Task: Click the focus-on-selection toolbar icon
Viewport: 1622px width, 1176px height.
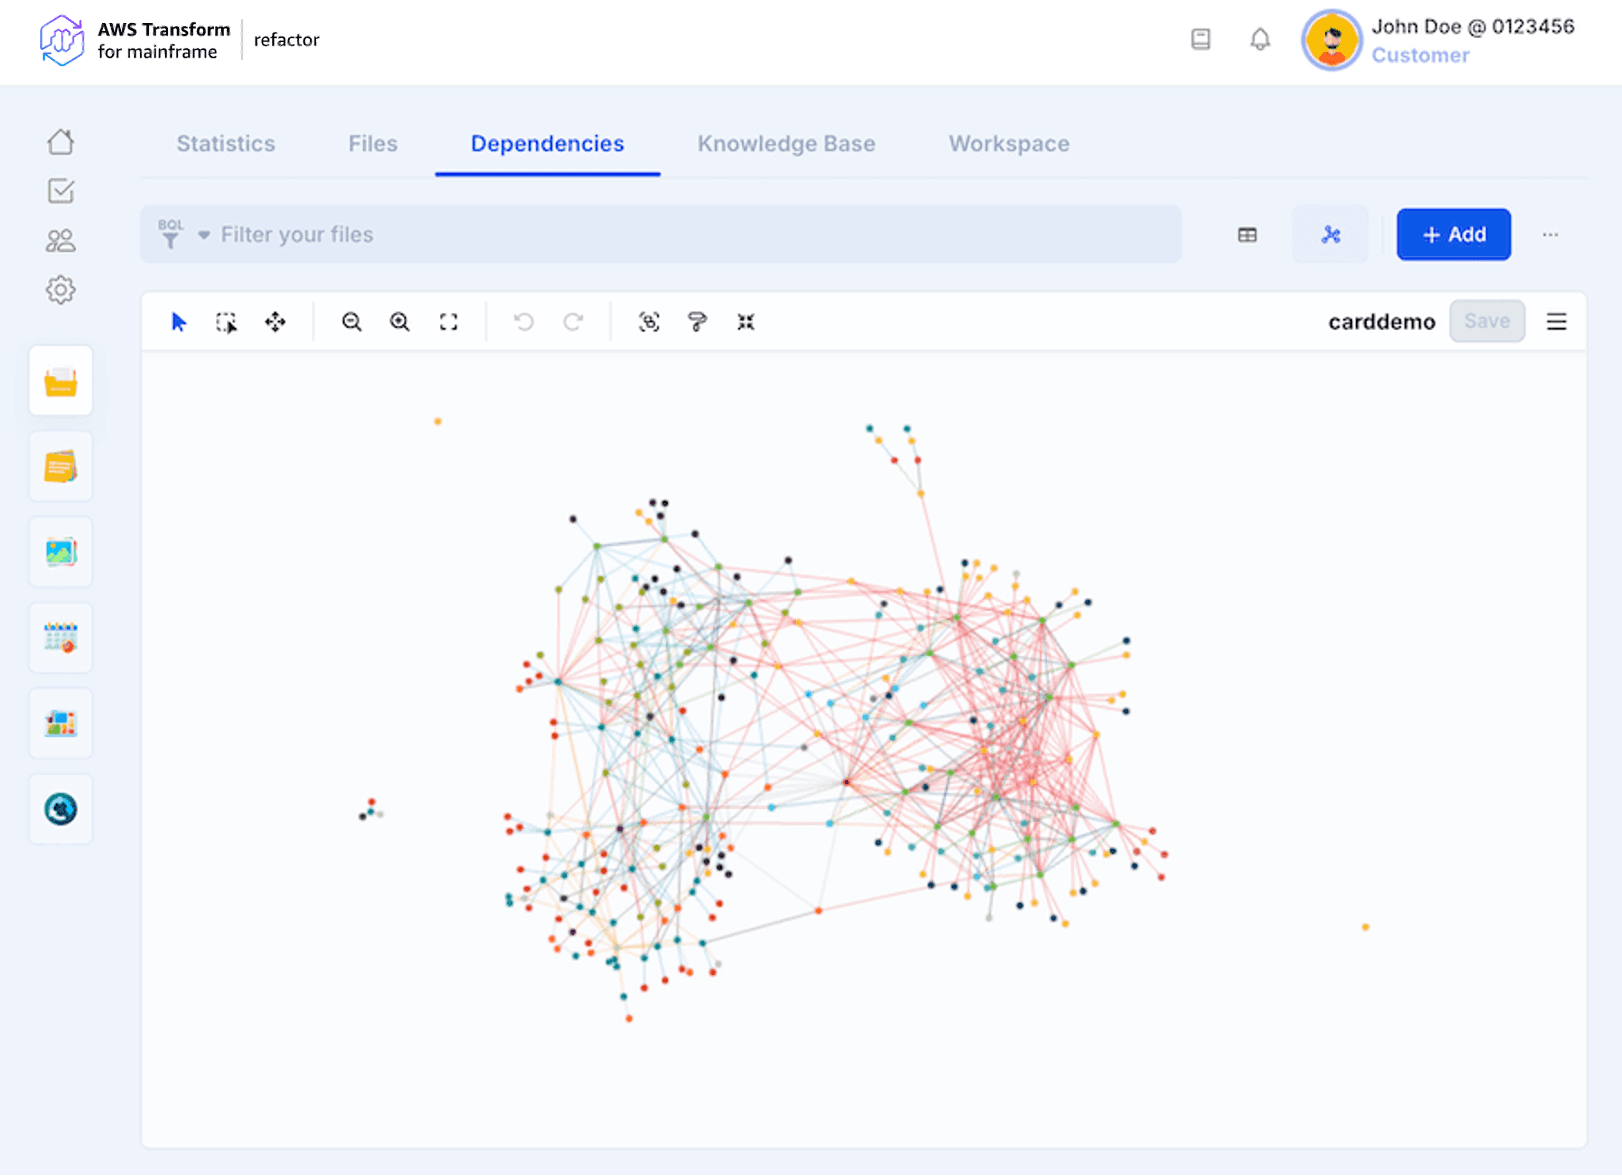Action: pyautogui.click(x=649, y=322)
